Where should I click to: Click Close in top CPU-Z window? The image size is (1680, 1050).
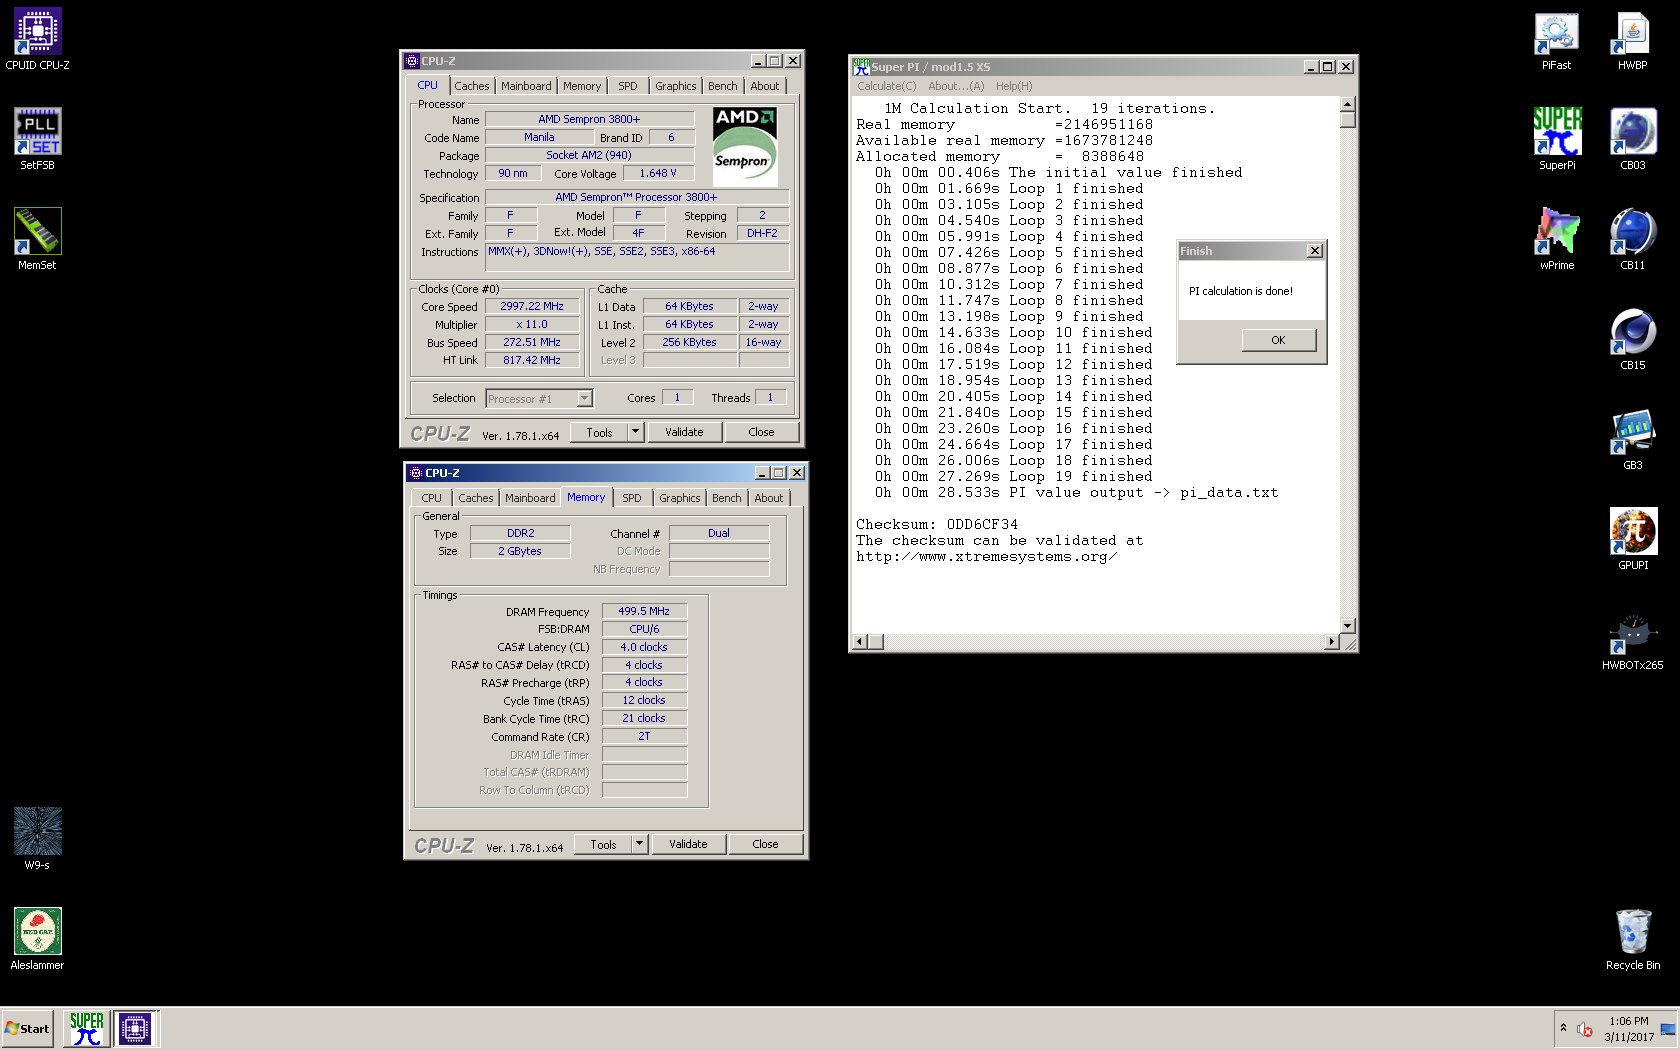pyautogui.click(x=761, y=432)
